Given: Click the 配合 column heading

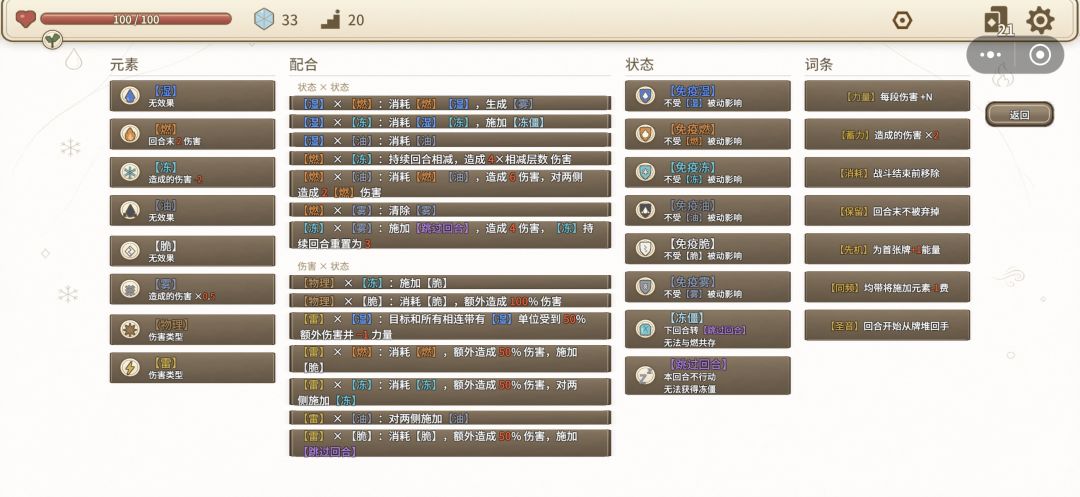Looking at the screenshot, I should point(304,65).
